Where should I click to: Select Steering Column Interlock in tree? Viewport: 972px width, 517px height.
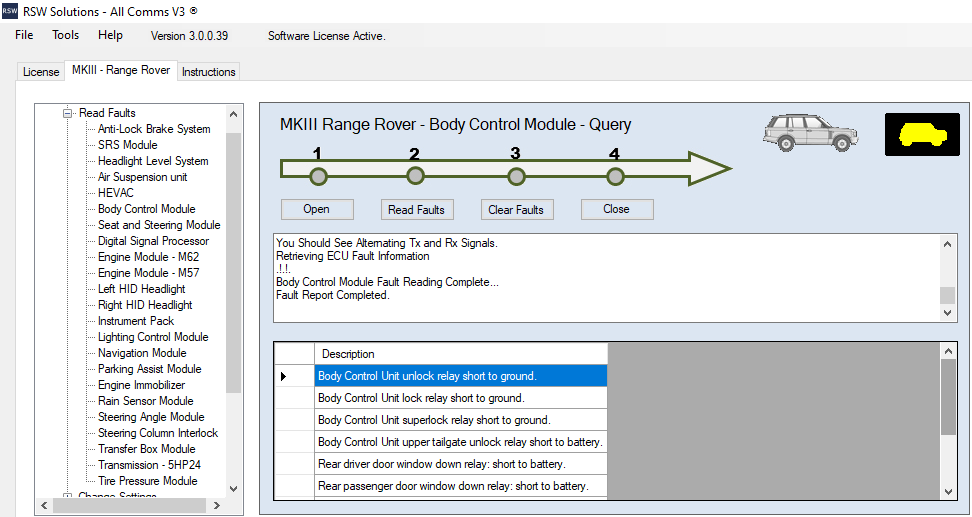pyautogui.click(x=158, y=433)
